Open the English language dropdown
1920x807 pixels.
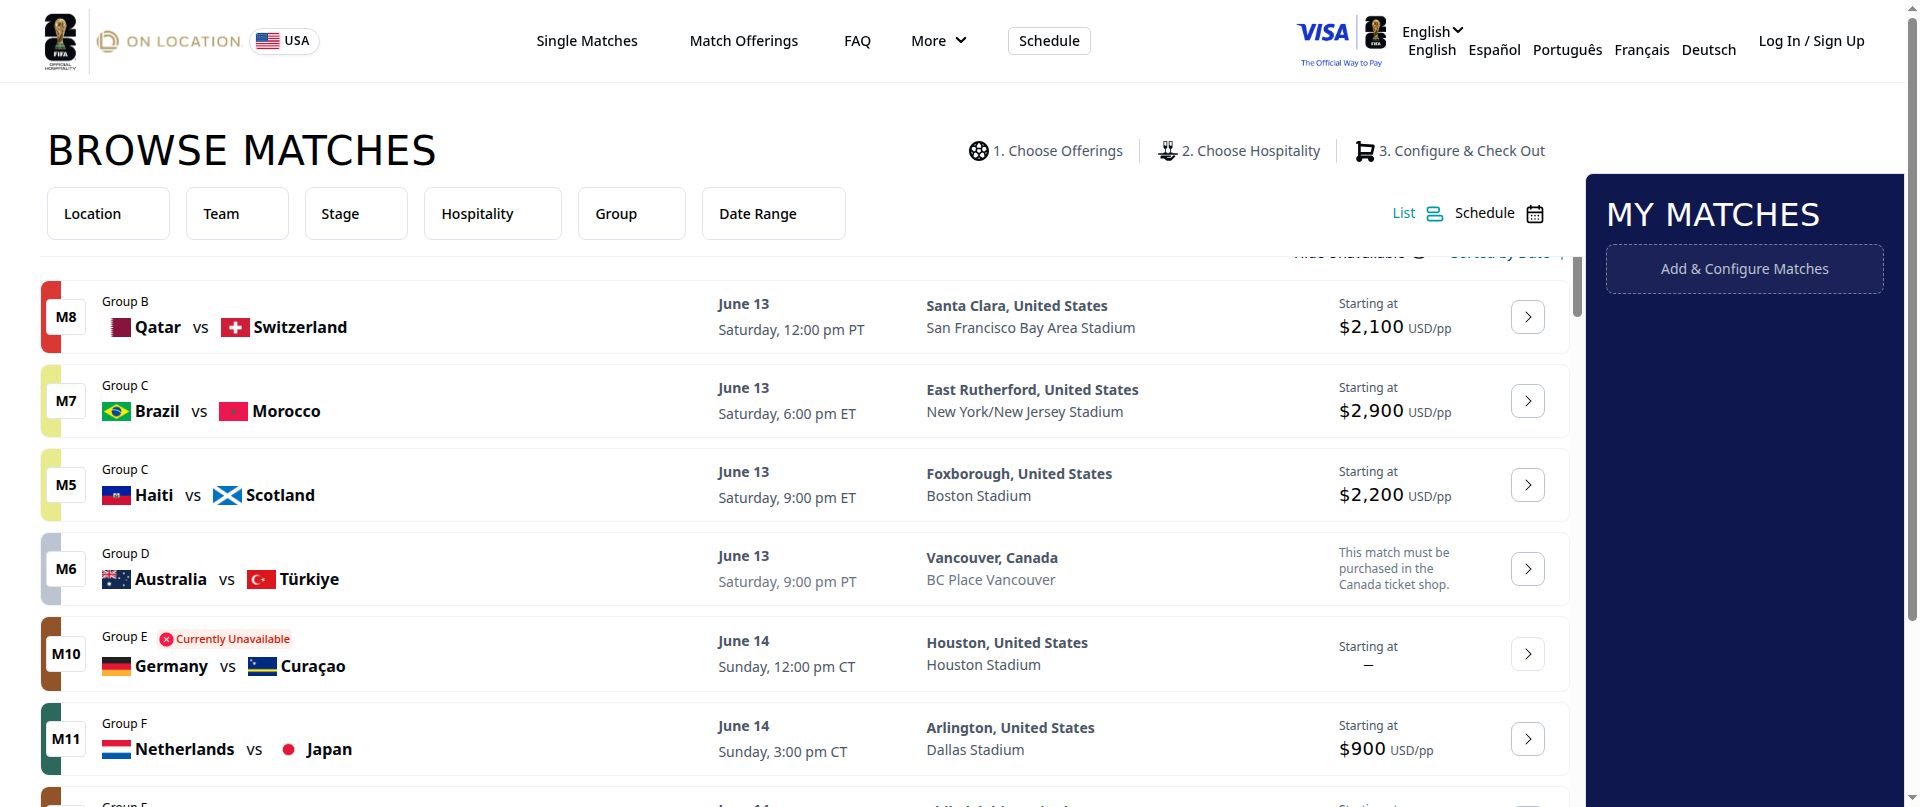1432,31
